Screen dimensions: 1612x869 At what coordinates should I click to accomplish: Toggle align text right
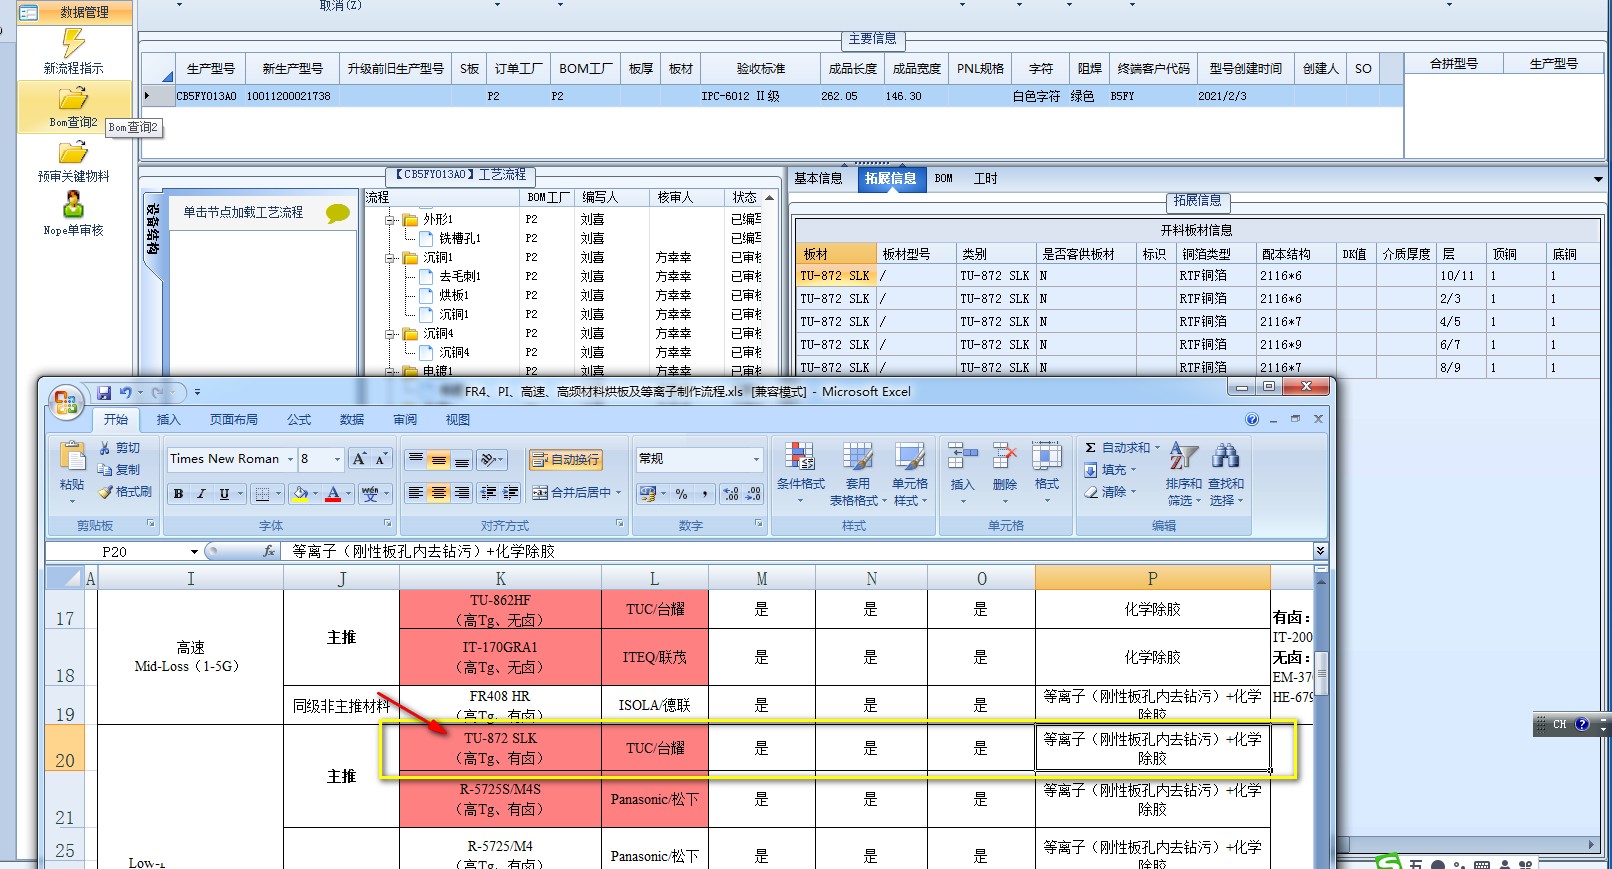tap(461, 493)
